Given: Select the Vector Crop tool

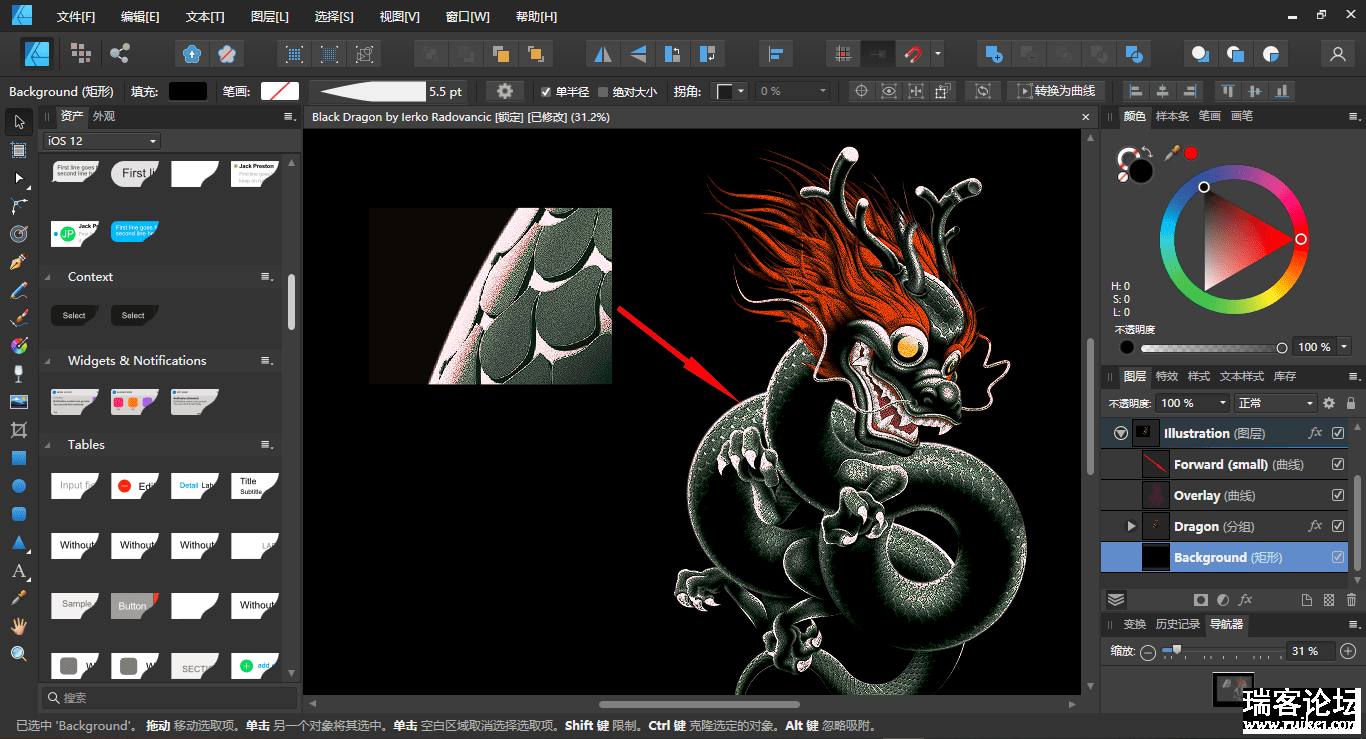Looking at the screenshot, I should 19,430.
